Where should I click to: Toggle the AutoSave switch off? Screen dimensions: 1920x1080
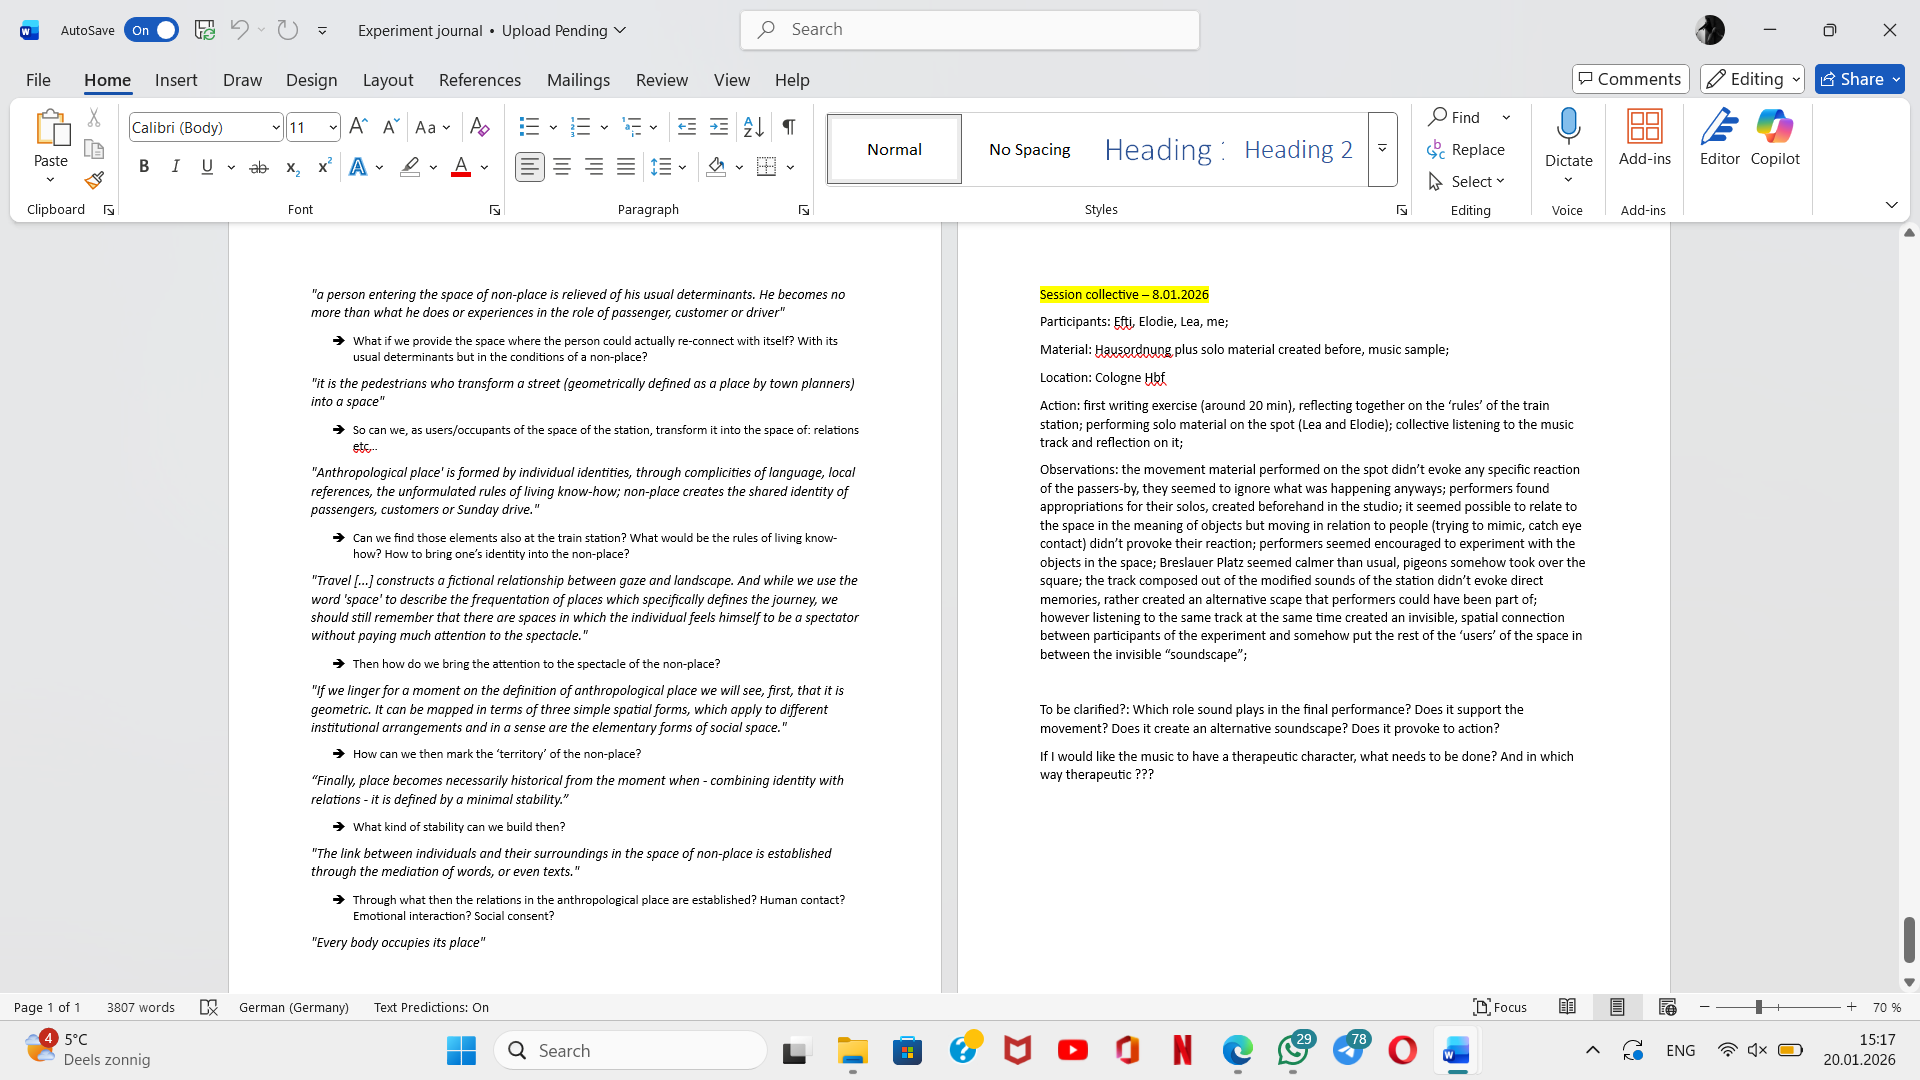(x=152, y=30)
